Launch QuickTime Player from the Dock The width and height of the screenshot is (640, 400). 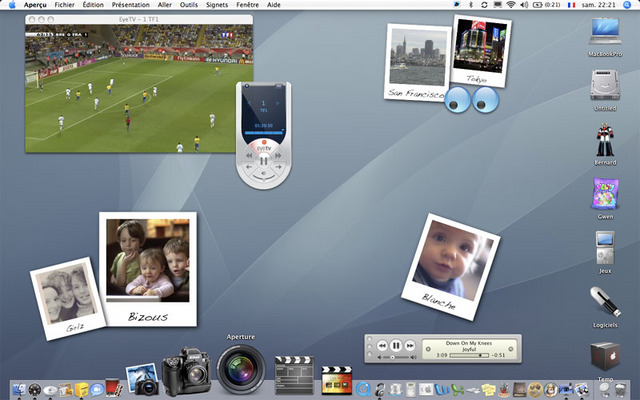click(x=363, y=389)
